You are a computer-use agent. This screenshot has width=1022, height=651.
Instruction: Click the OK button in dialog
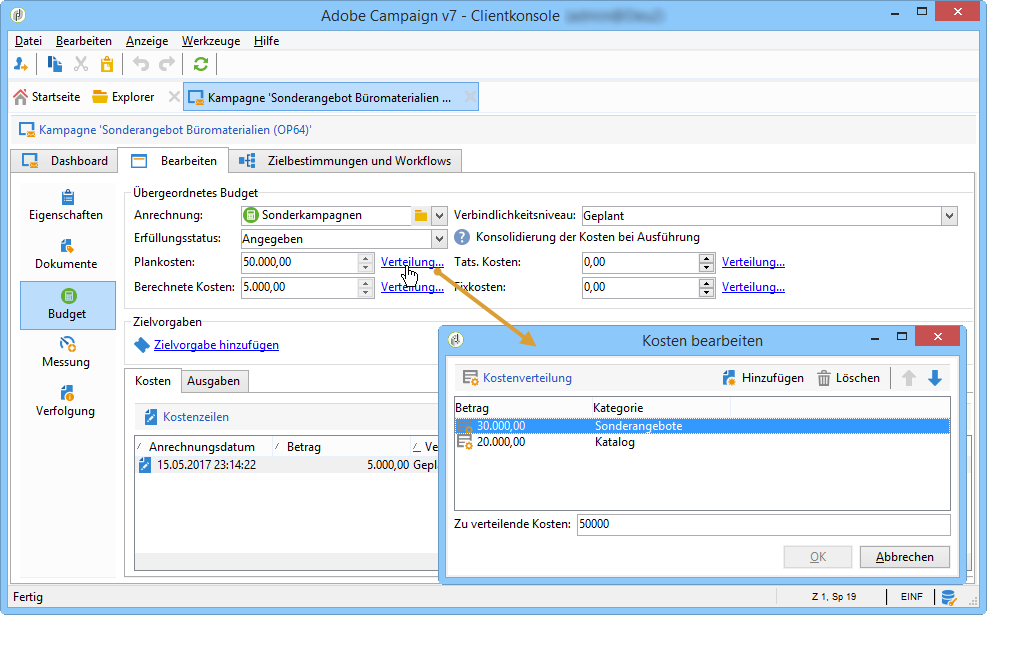click(x=818, y=557)
